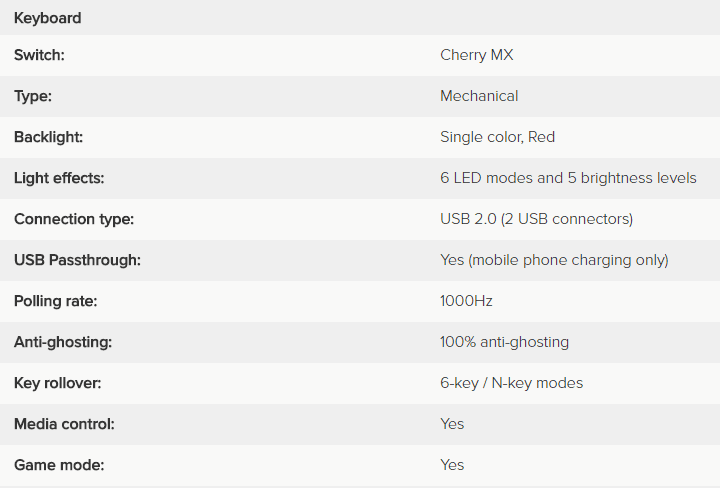This screenshot has height=488, width=720.
Task: Click the Single color, Red value
Action: [x=497, y=137]
